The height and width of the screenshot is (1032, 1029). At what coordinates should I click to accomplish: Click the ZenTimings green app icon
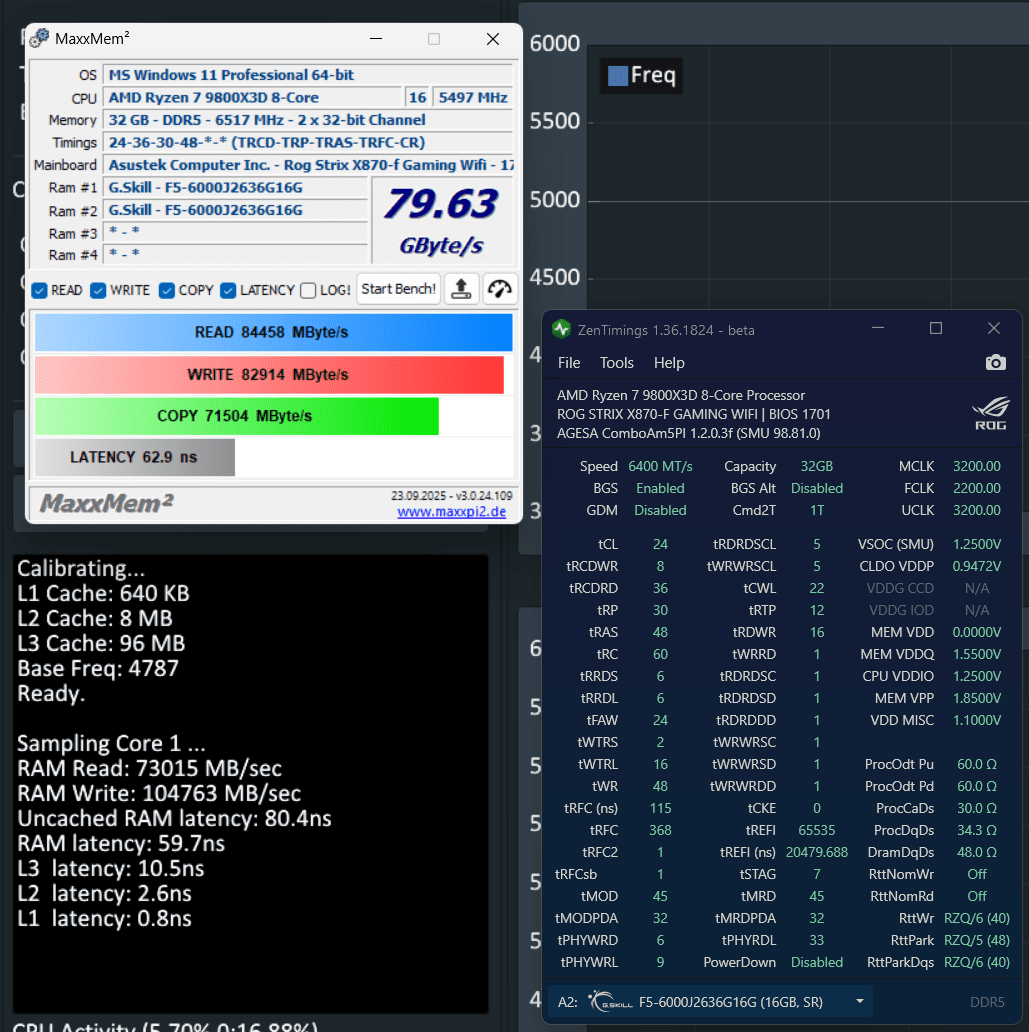pos(561,329)
